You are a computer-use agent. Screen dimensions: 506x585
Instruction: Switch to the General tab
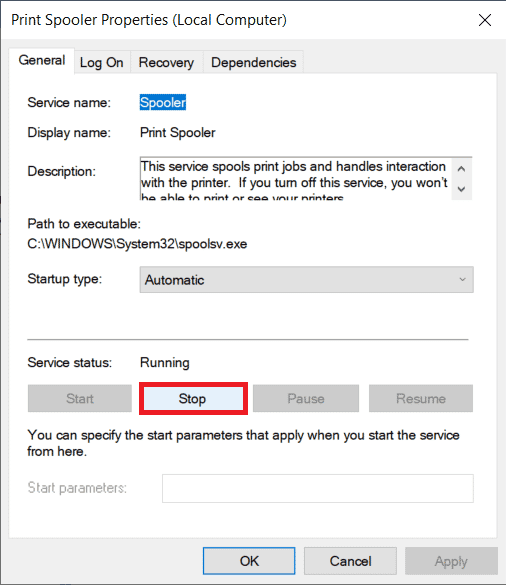(42, 61)
